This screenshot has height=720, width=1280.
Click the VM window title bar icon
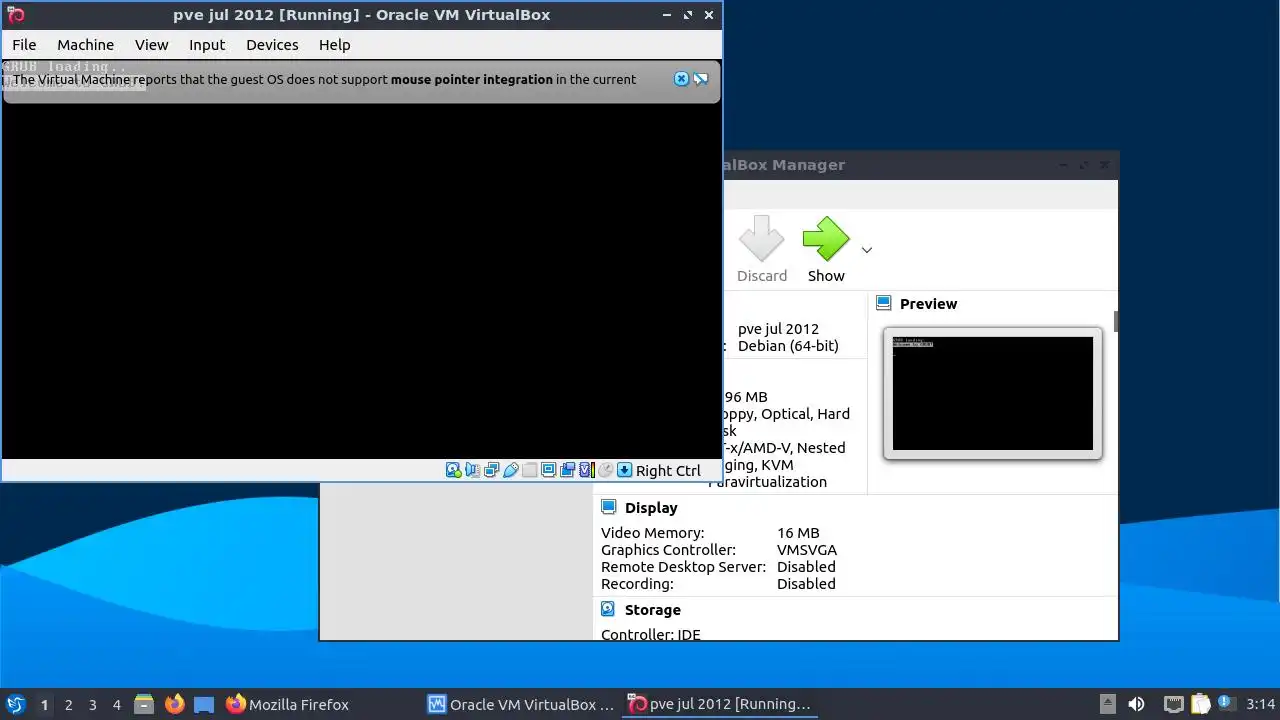pos(15,15)
